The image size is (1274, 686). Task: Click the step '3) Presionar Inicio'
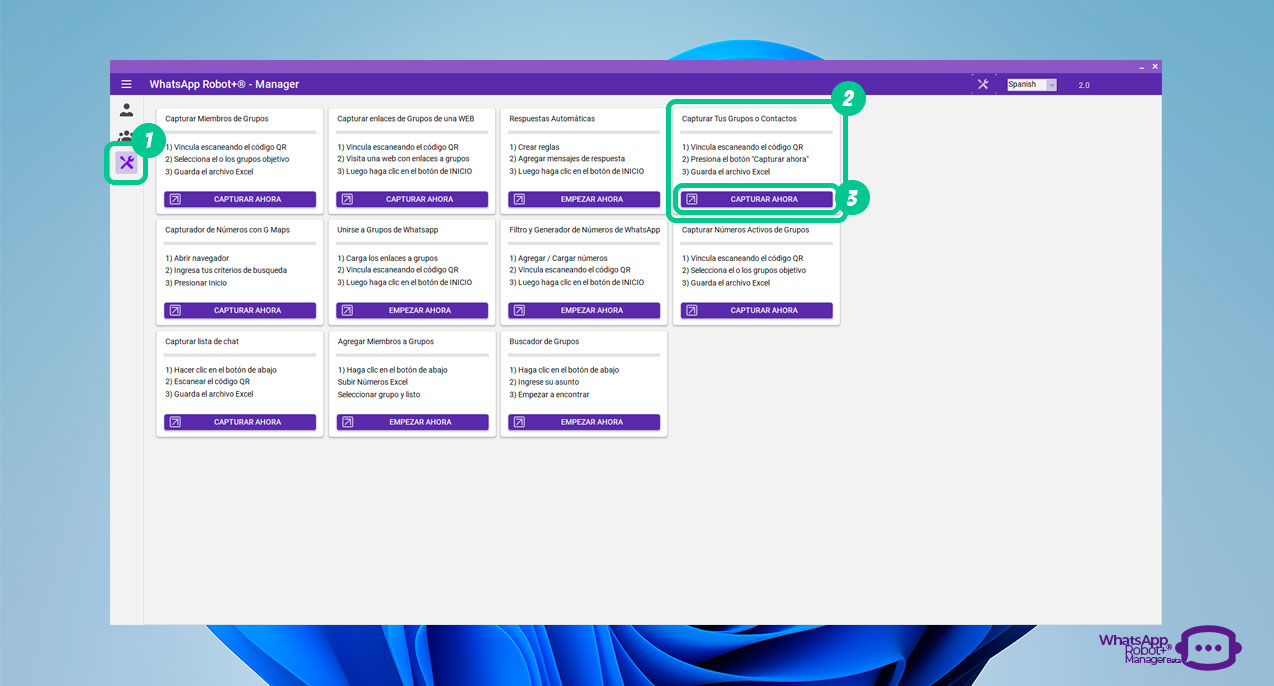pyautogui.click(x=196, y=283)
